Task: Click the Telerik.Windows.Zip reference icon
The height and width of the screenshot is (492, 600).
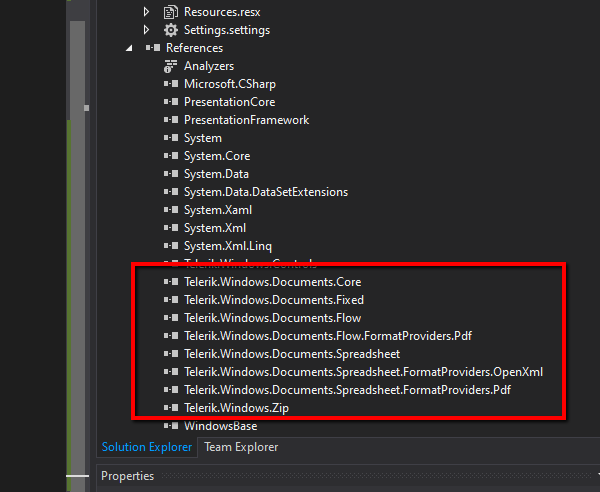Action: pos(170,408)
